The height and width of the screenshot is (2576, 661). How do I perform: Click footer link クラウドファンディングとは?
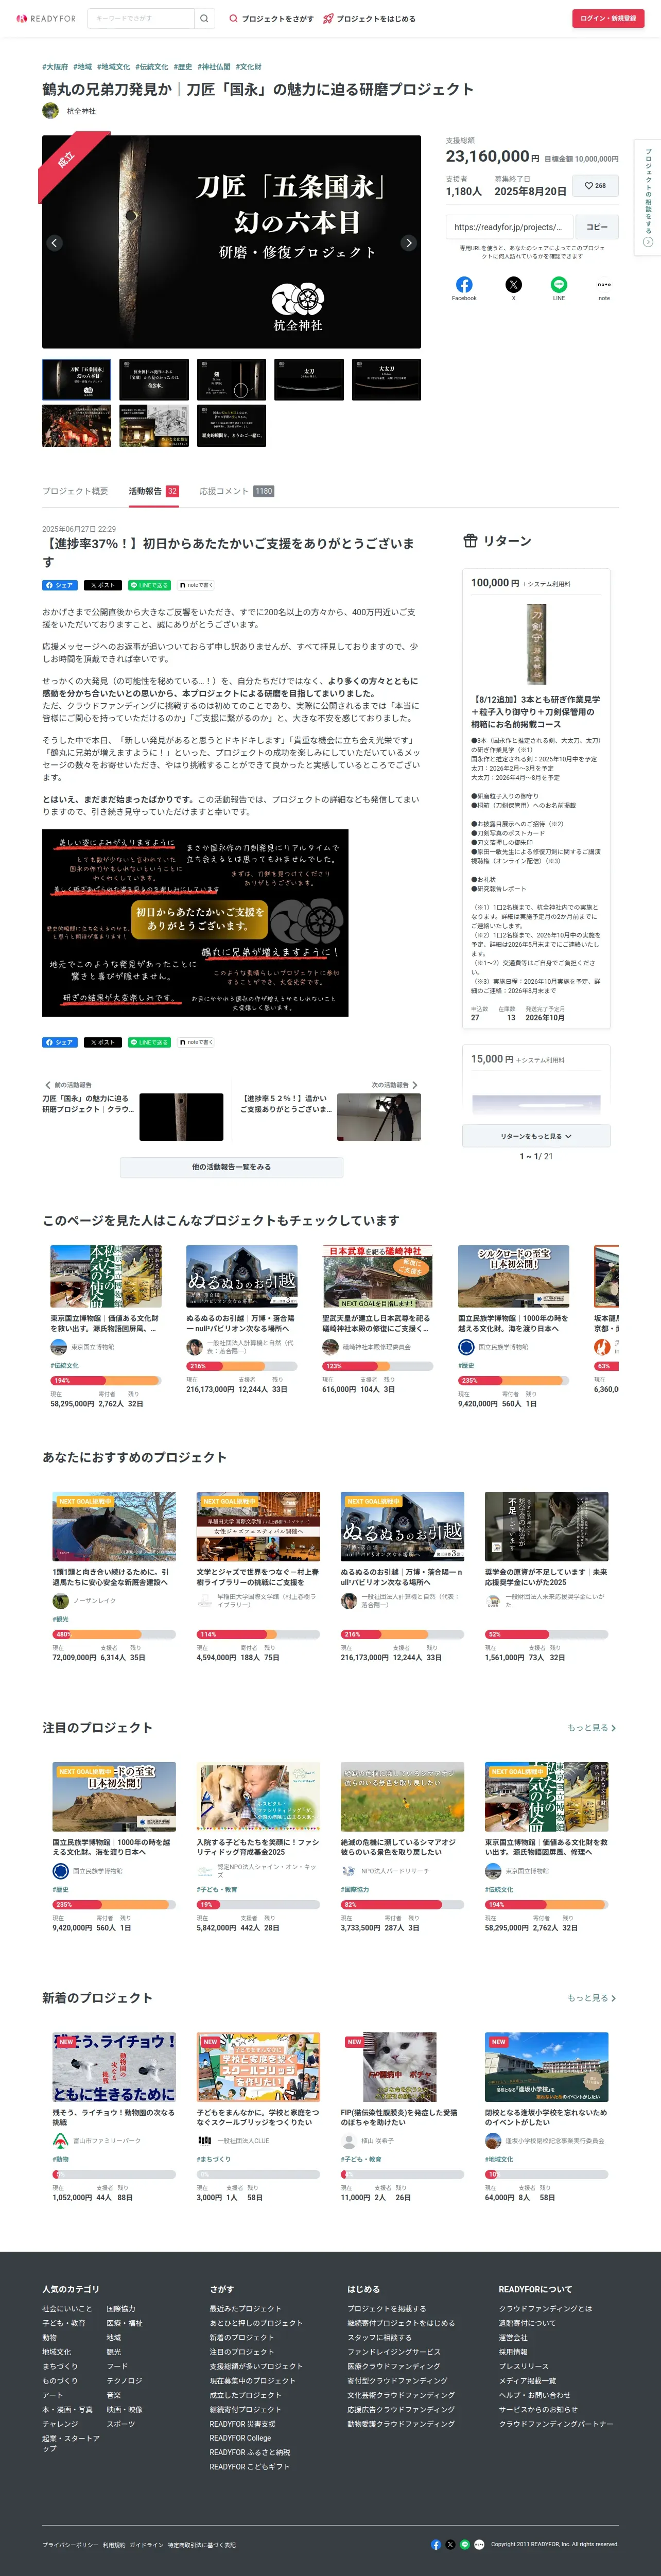(545, 2309)
